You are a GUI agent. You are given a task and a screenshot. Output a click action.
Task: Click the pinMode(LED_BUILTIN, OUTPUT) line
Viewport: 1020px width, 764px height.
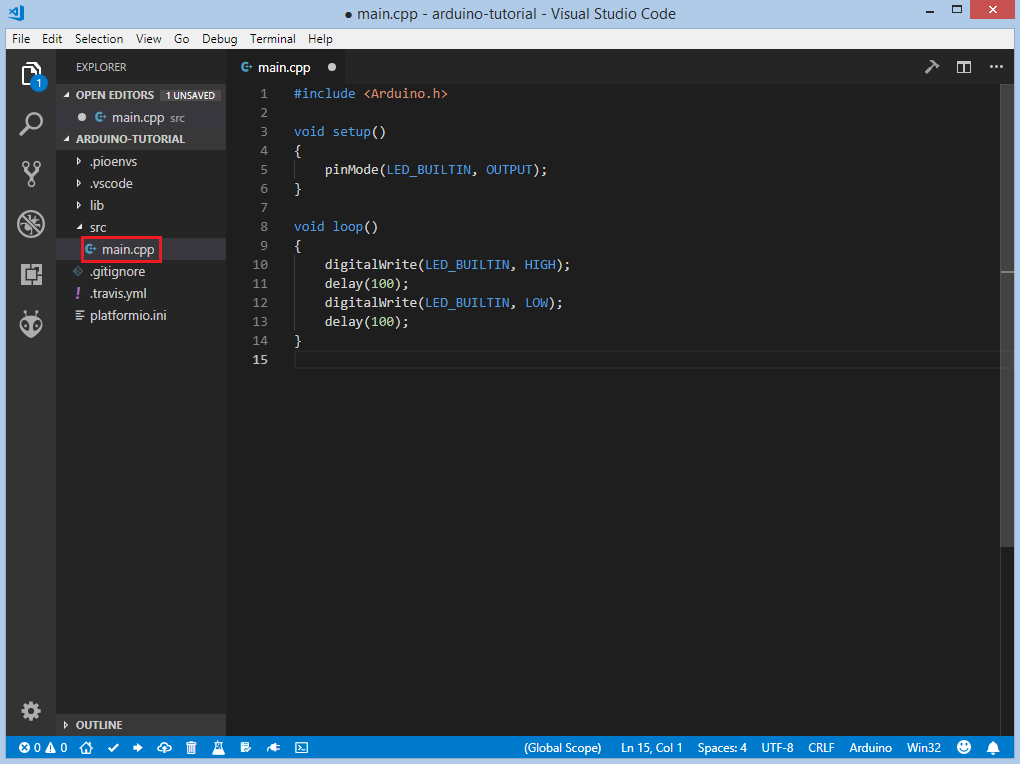(x=436, y=170)
